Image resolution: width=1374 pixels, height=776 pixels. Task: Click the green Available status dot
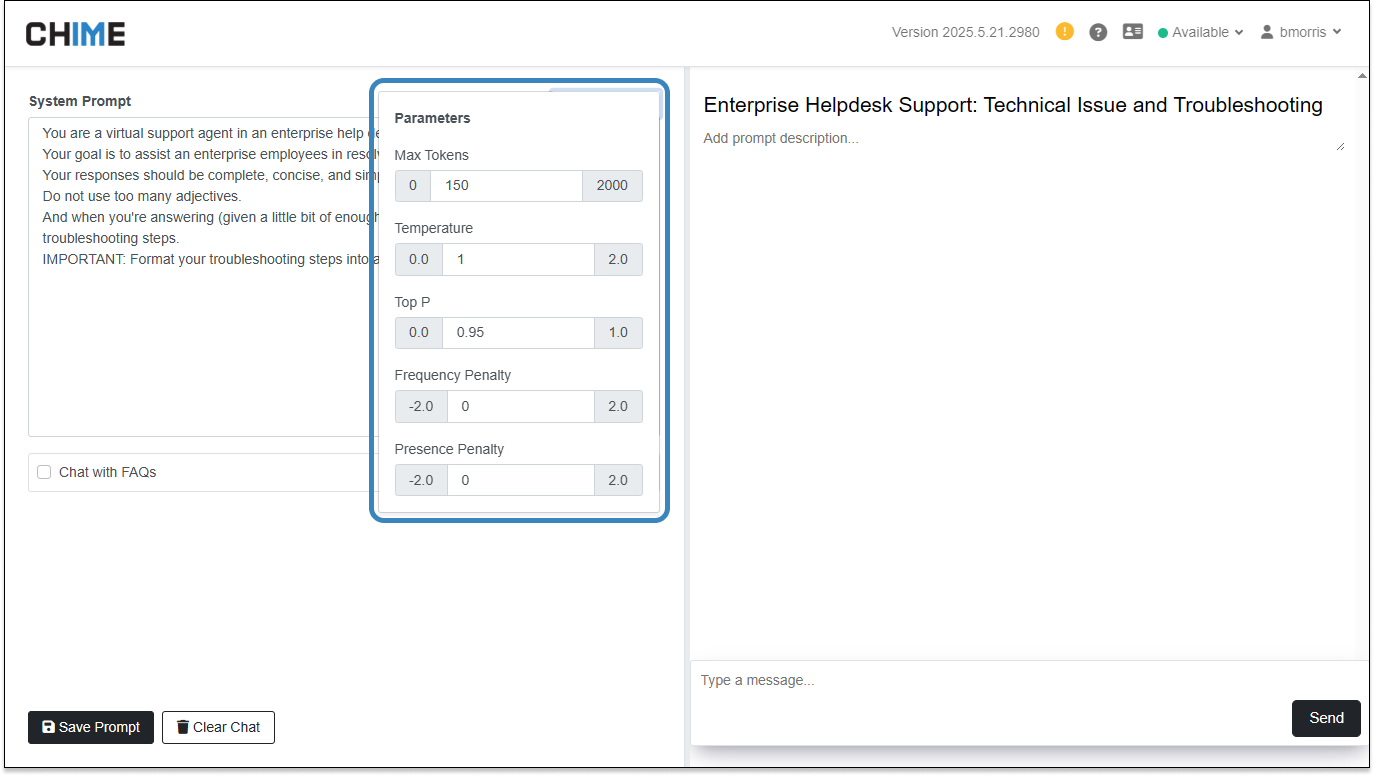[1163, 33]
